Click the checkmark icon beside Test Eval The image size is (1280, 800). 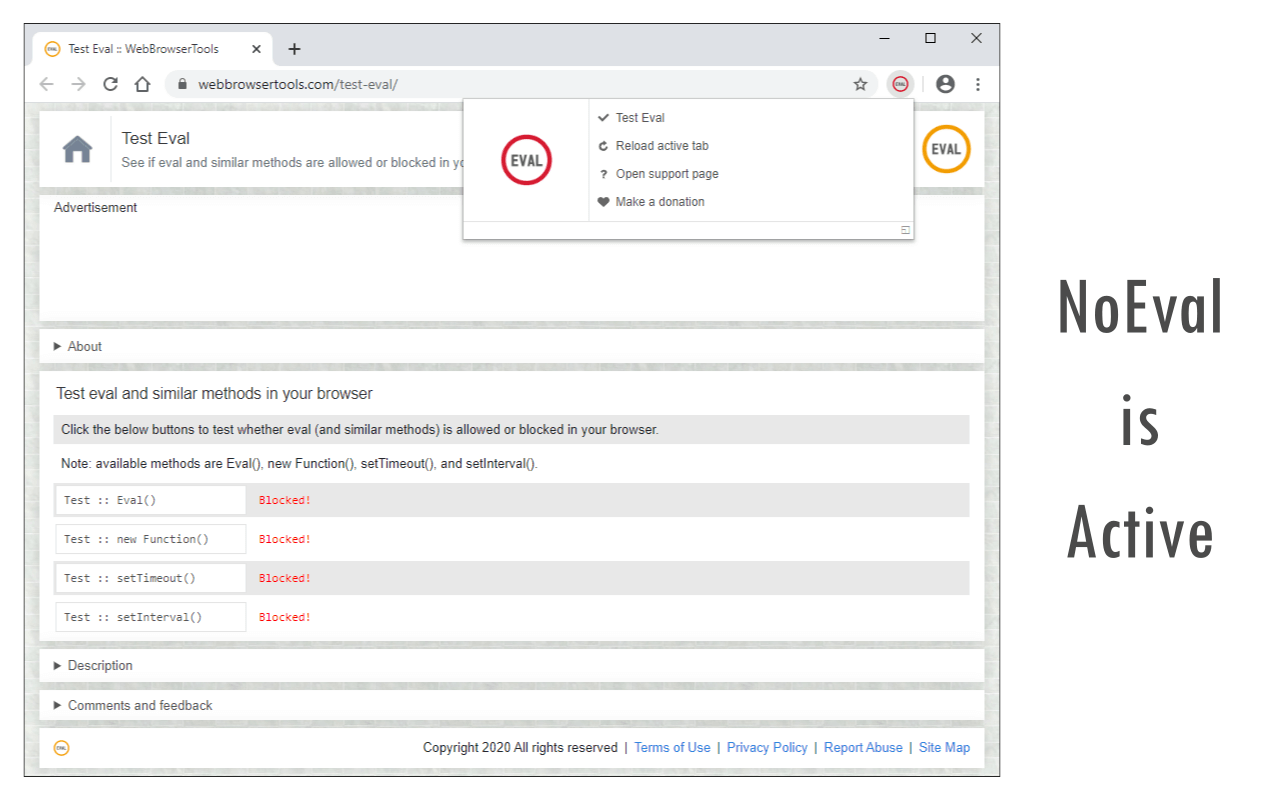click(603, 118)
